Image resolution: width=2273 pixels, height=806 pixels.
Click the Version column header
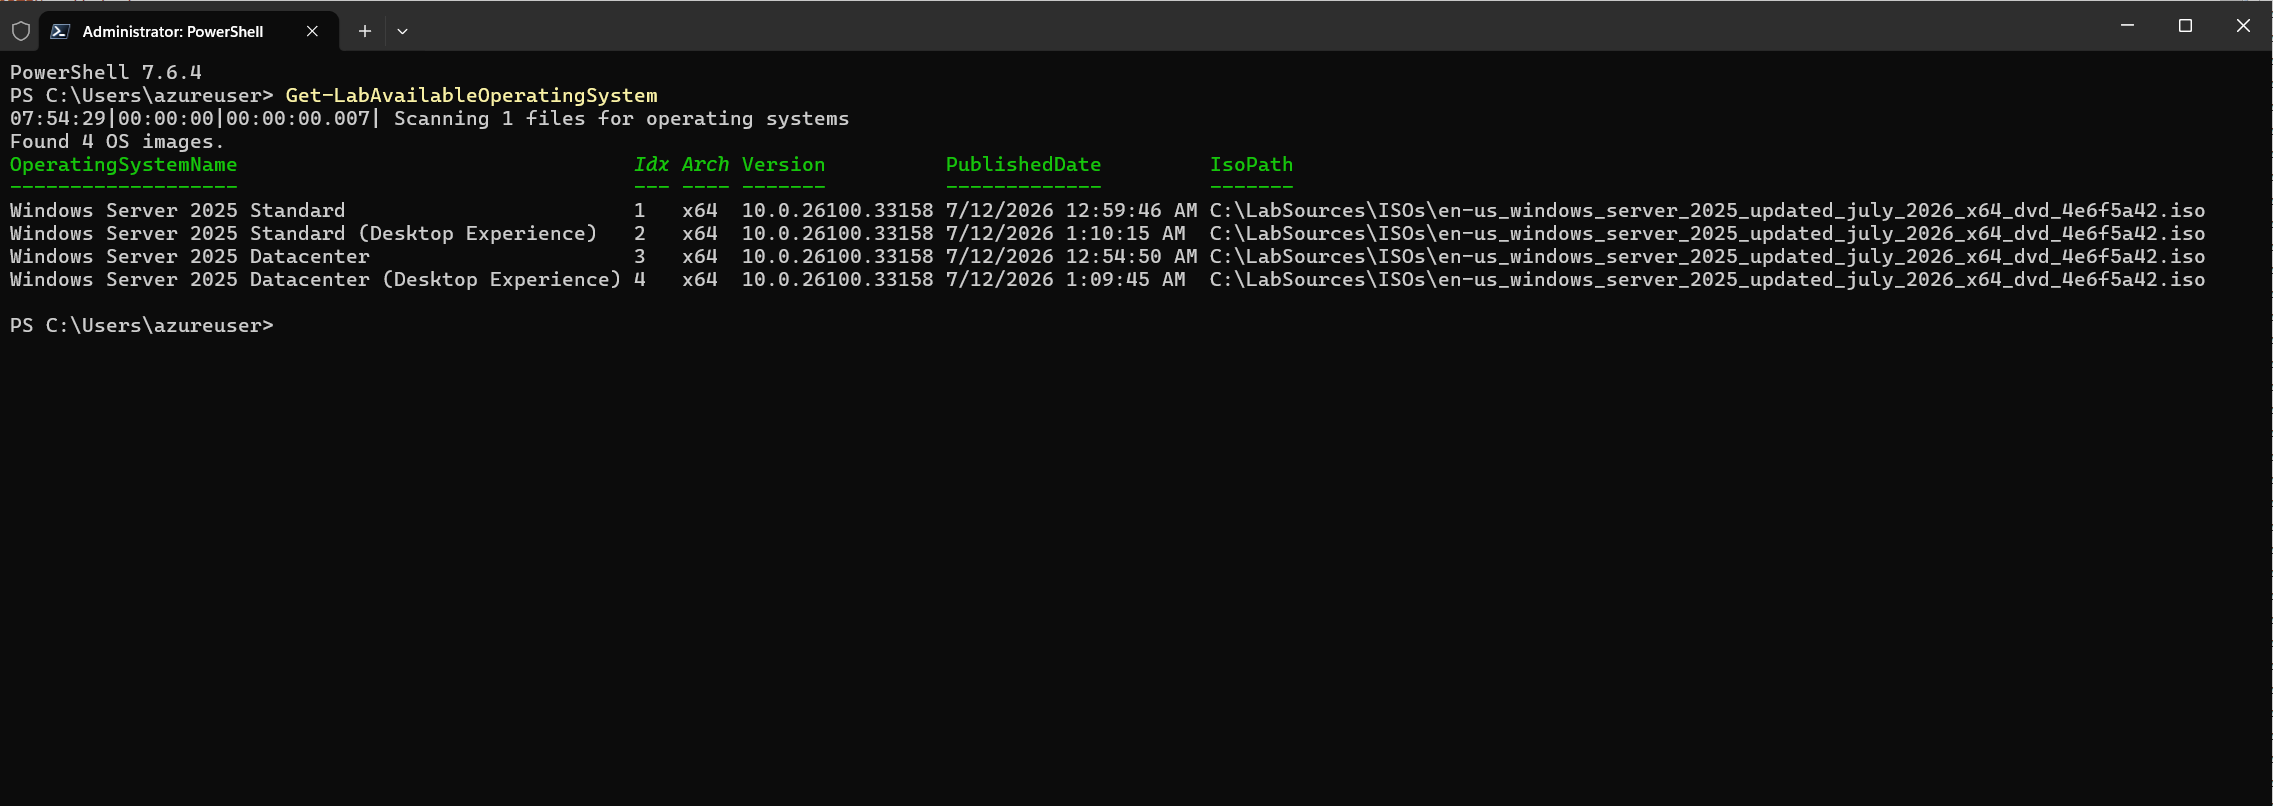click(x=783, y=165)
